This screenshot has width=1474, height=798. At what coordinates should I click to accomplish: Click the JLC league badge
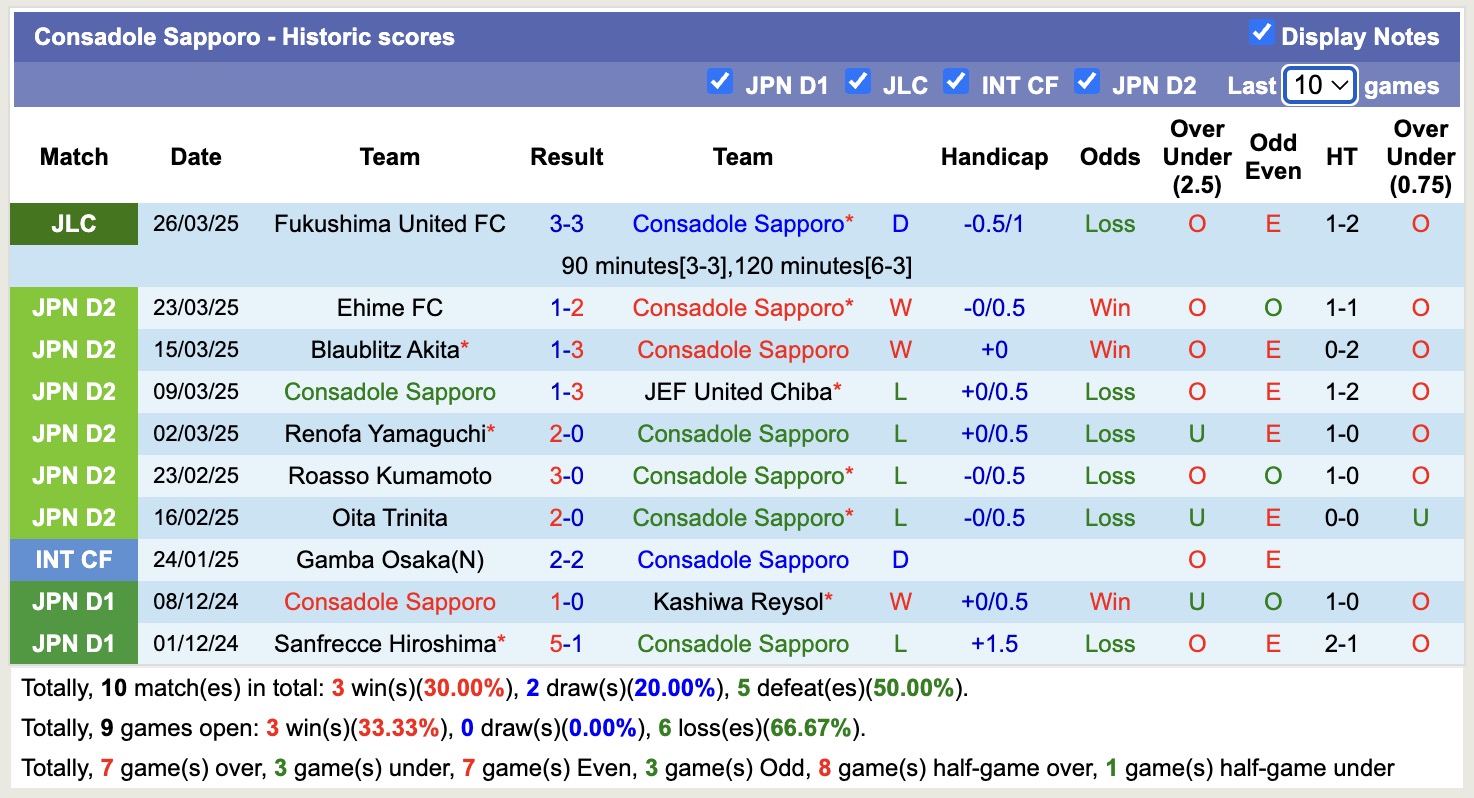point(74,224)
